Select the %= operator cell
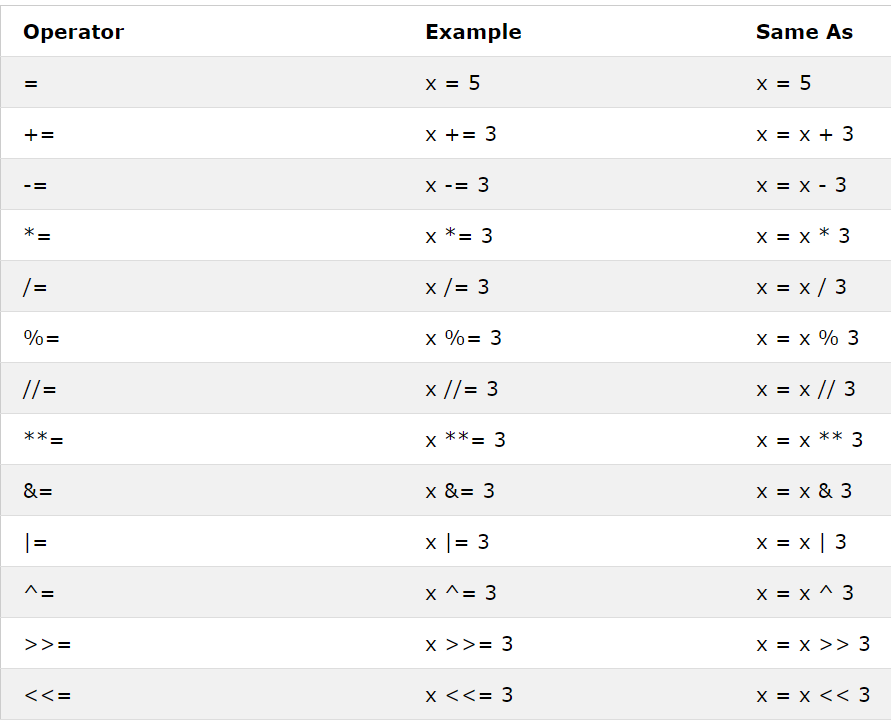 (41, 338)
